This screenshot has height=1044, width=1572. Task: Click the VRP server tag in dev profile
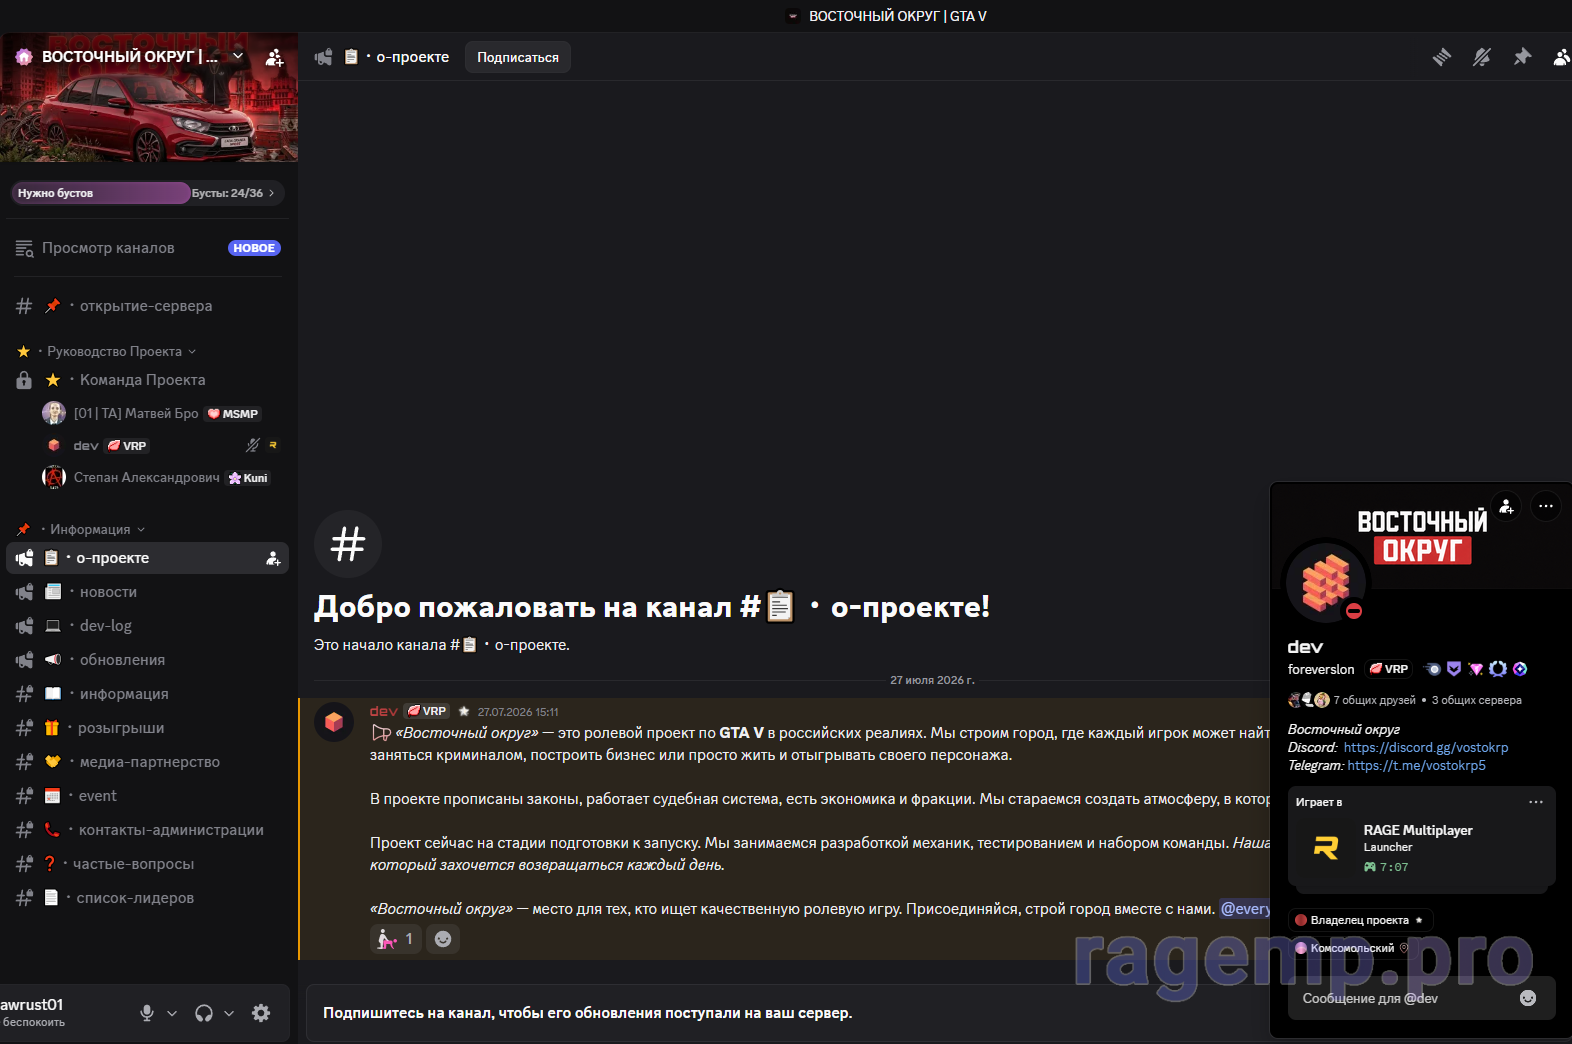click(1389, 669)
